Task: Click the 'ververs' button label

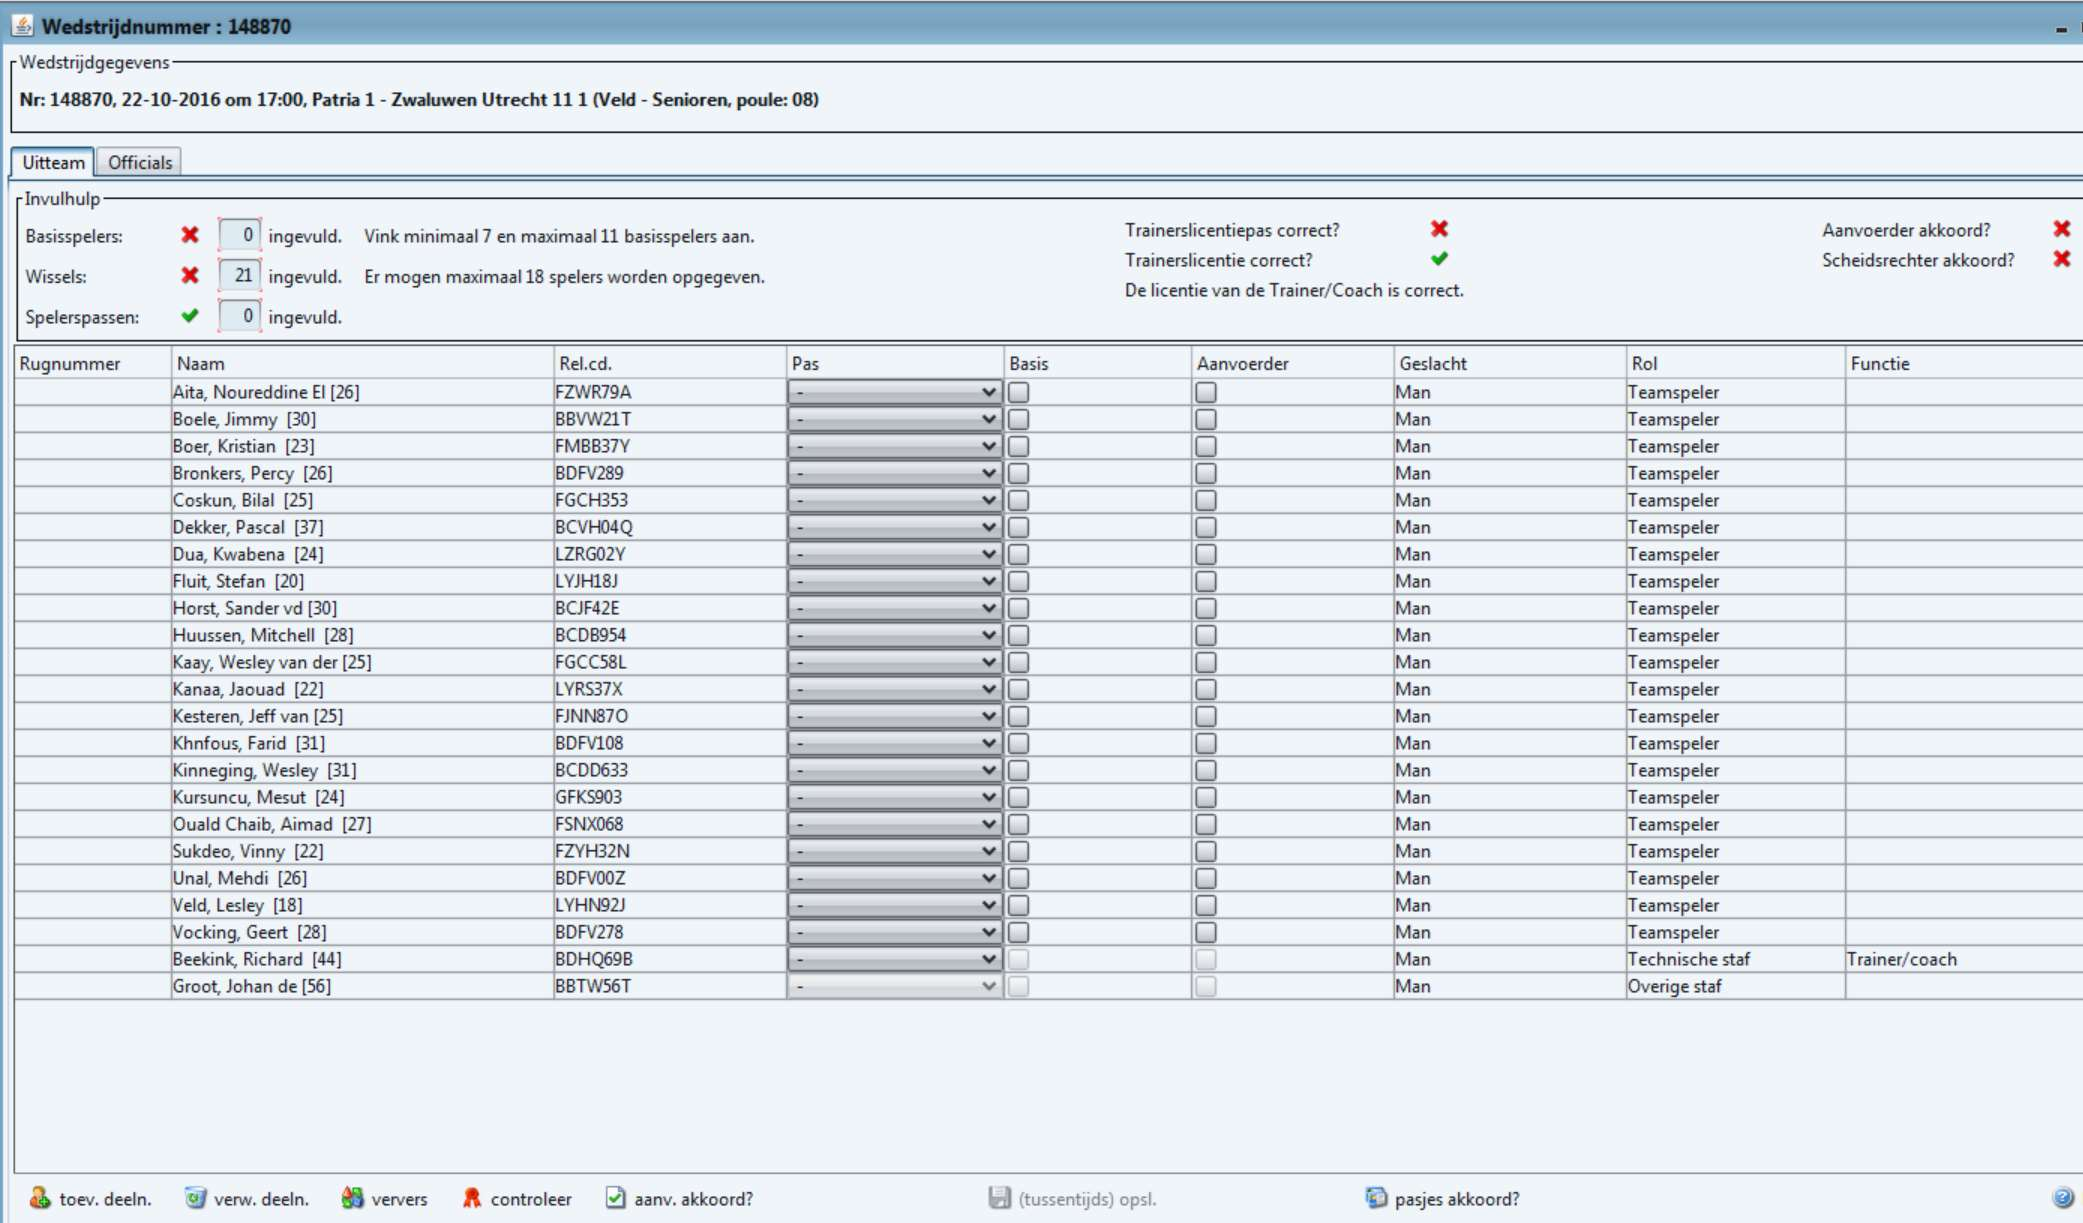Action: pos(399,1199)
